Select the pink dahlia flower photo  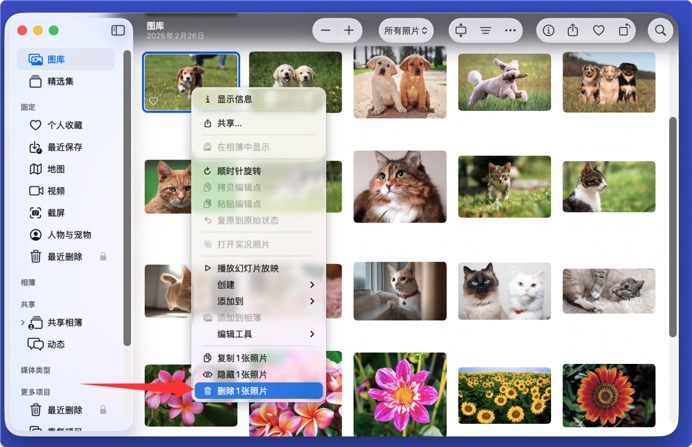pyautogui.click(x=400, y=394)
